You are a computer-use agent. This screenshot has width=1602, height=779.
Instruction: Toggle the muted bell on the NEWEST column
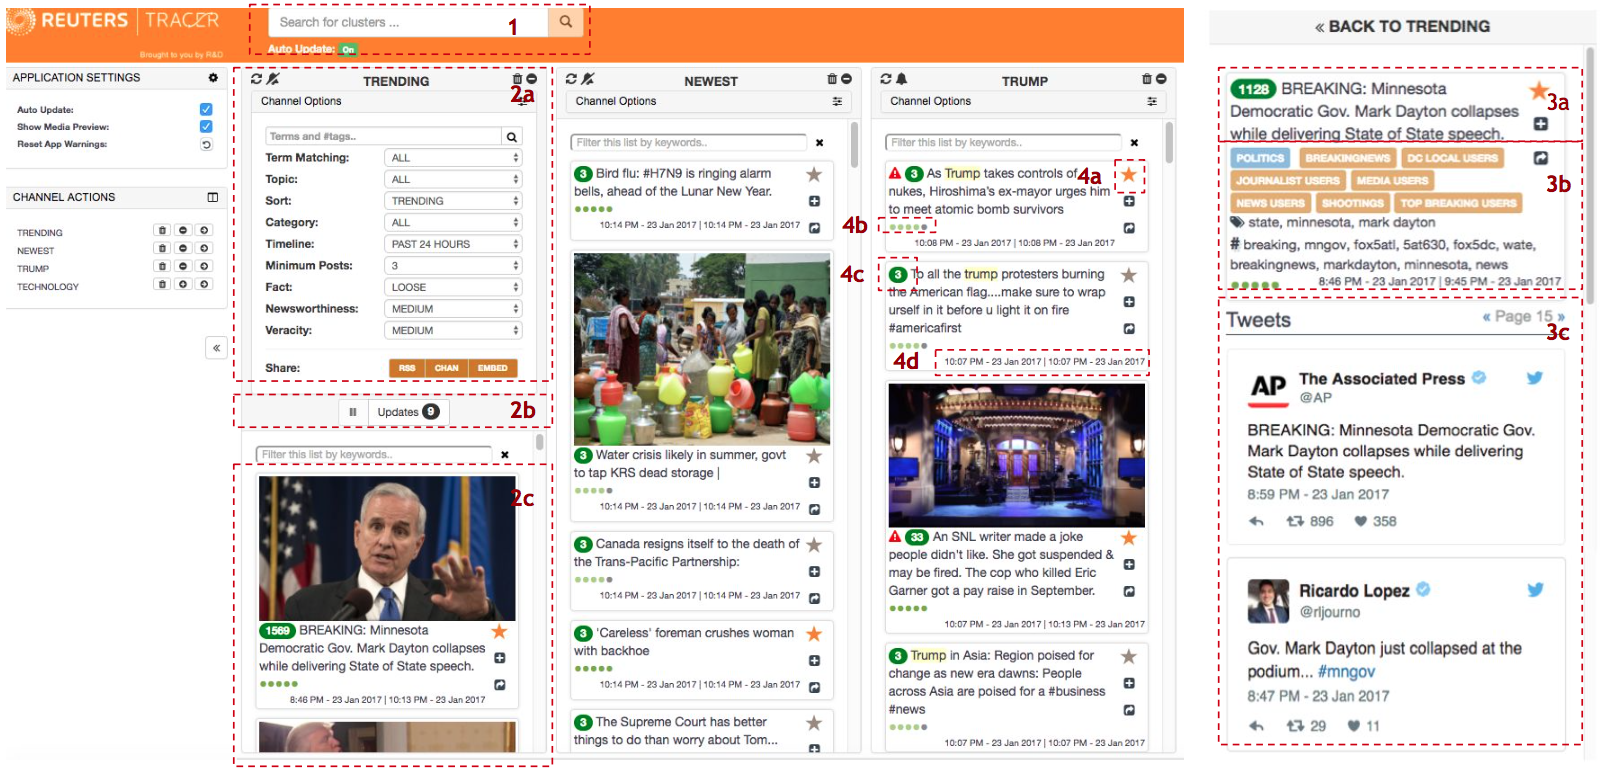click(587, 79)
